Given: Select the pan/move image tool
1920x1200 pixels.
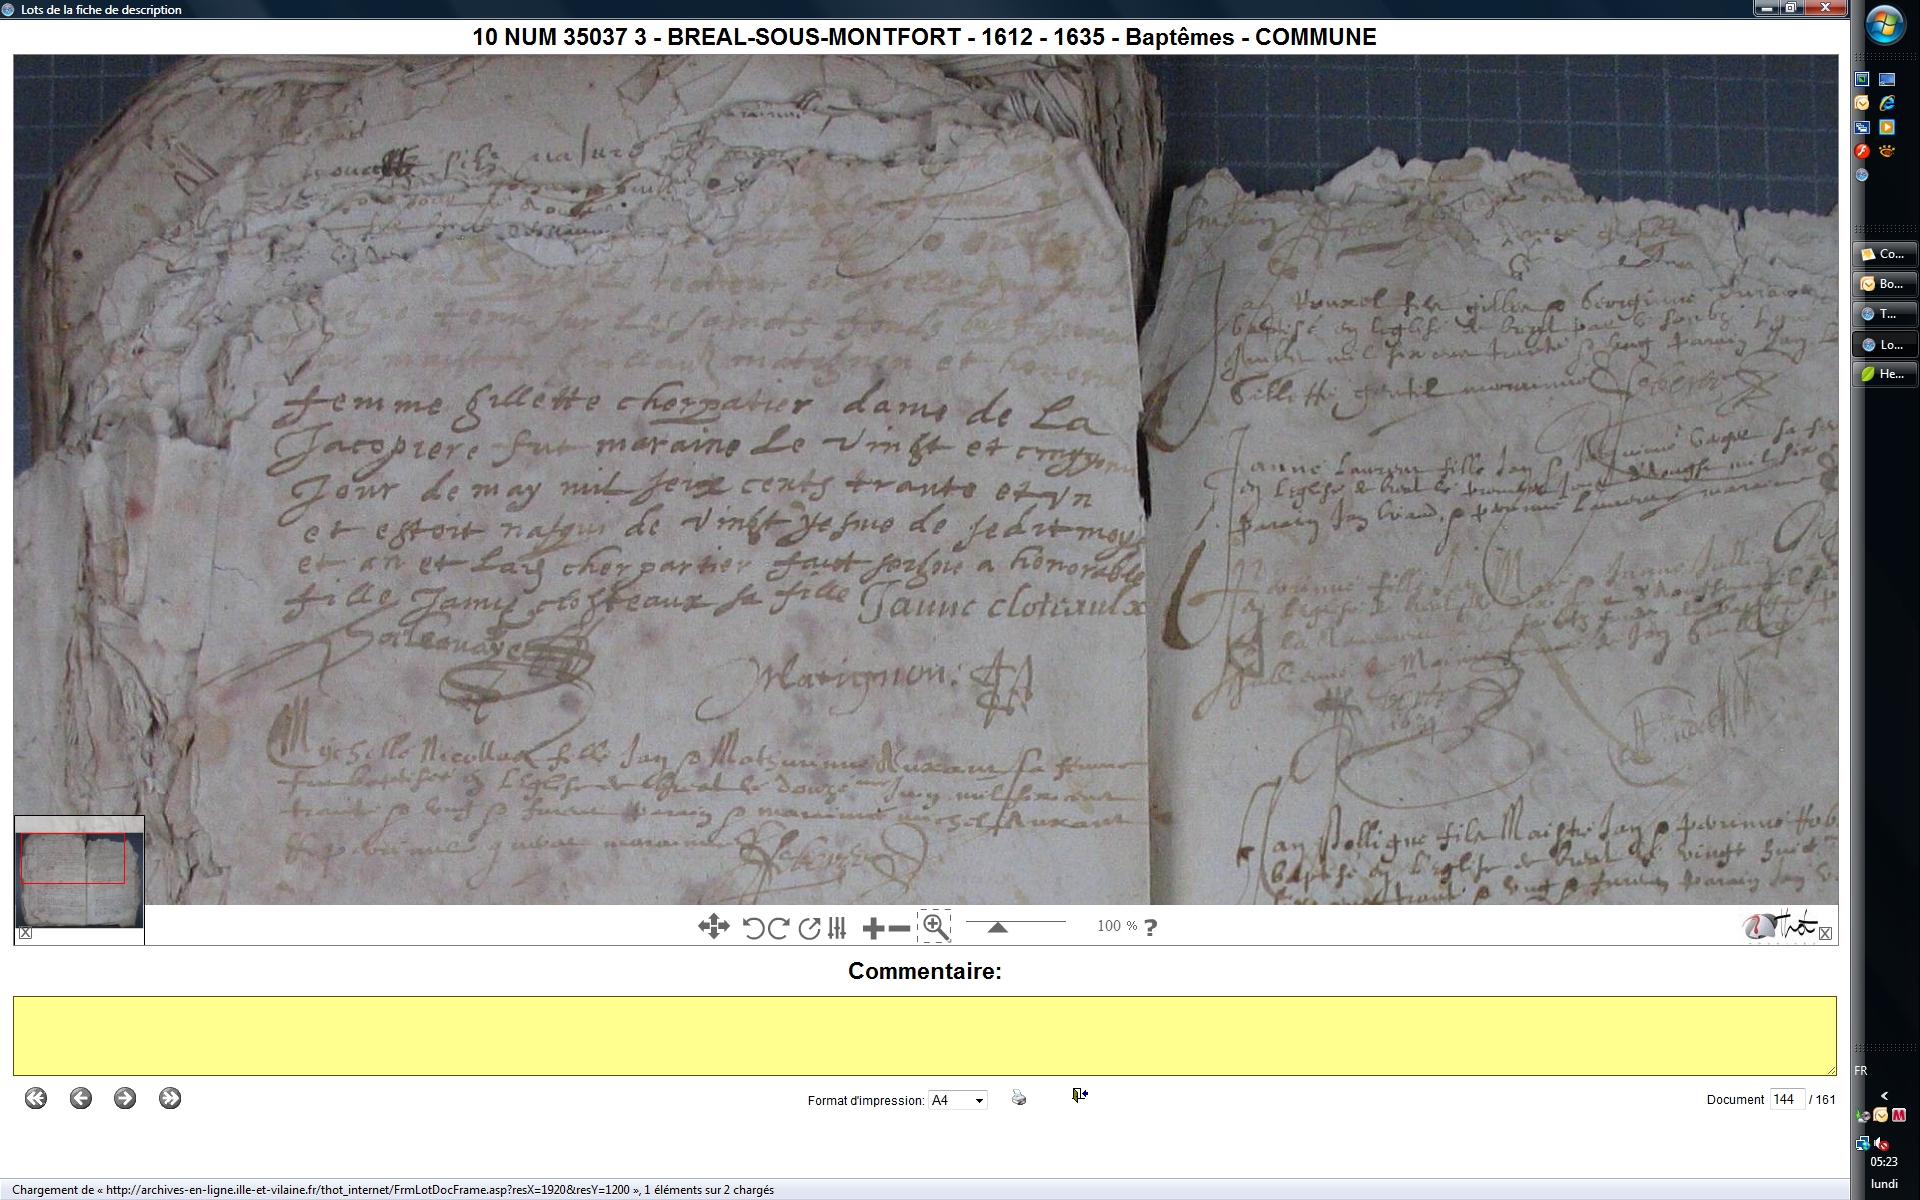Looking at the screenshot, I should click(713, 927).
